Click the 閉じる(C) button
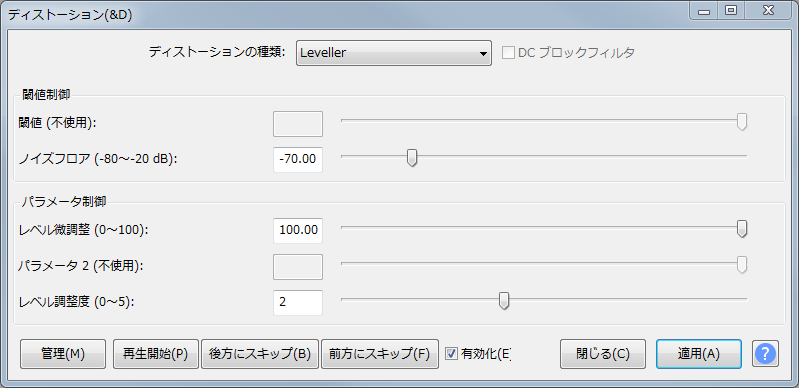Image resolution: width=799 pixels, height=388 pixels. 603,354
